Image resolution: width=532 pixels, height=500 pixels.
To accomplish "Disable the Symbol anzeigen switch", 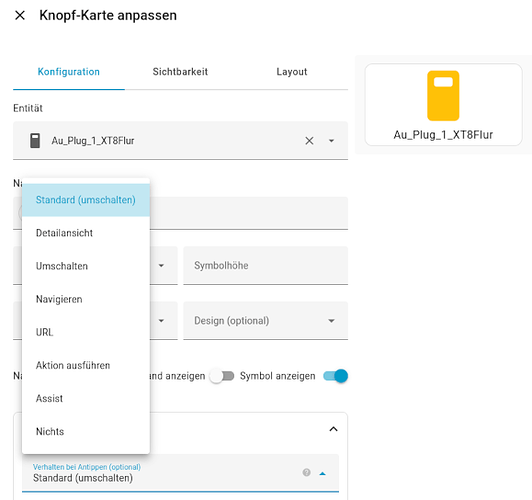I will tap(335, 376).
